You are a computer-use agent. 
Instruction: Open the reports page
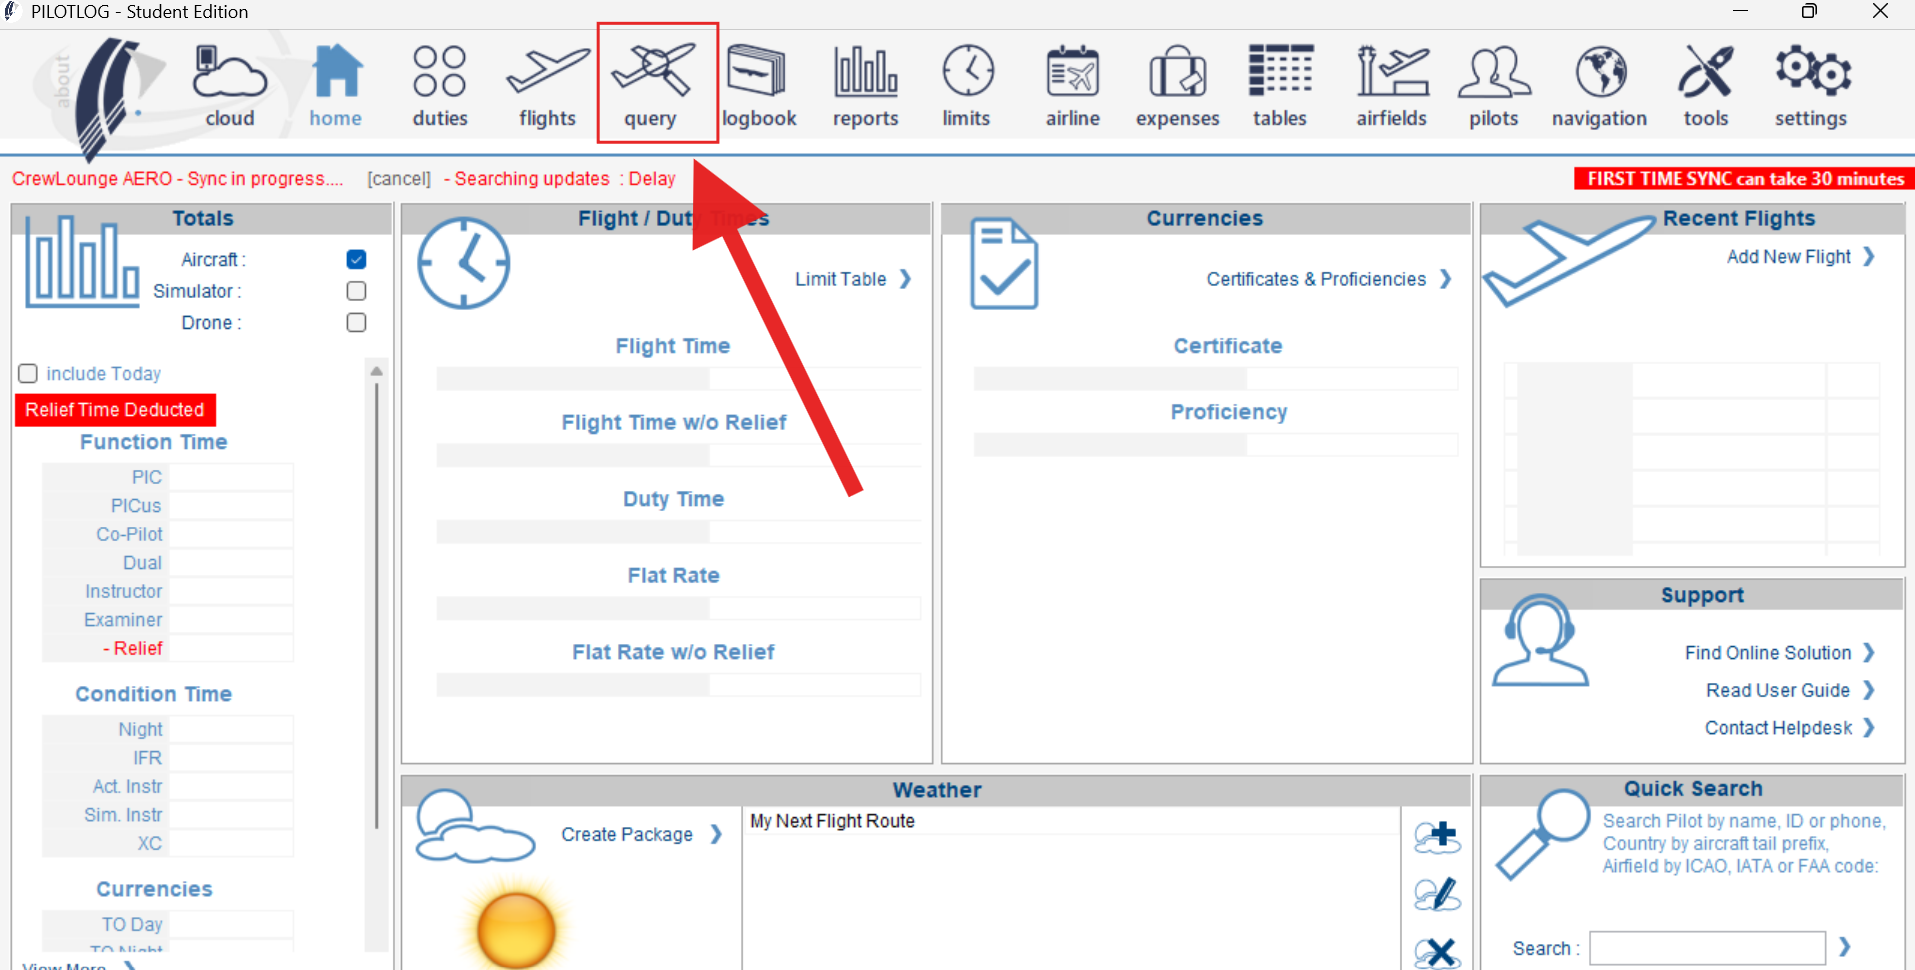coord(866,86)
